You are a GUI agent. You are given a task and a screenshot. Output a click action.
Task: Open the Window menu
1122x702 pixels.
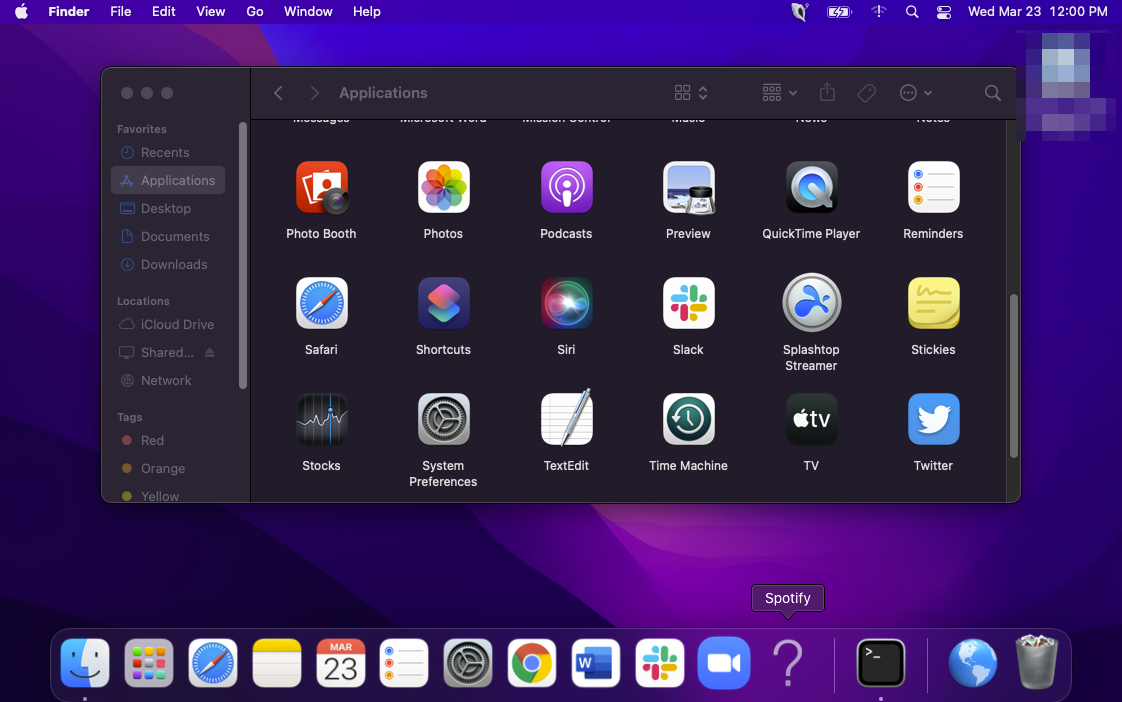[x=308, y=11]
